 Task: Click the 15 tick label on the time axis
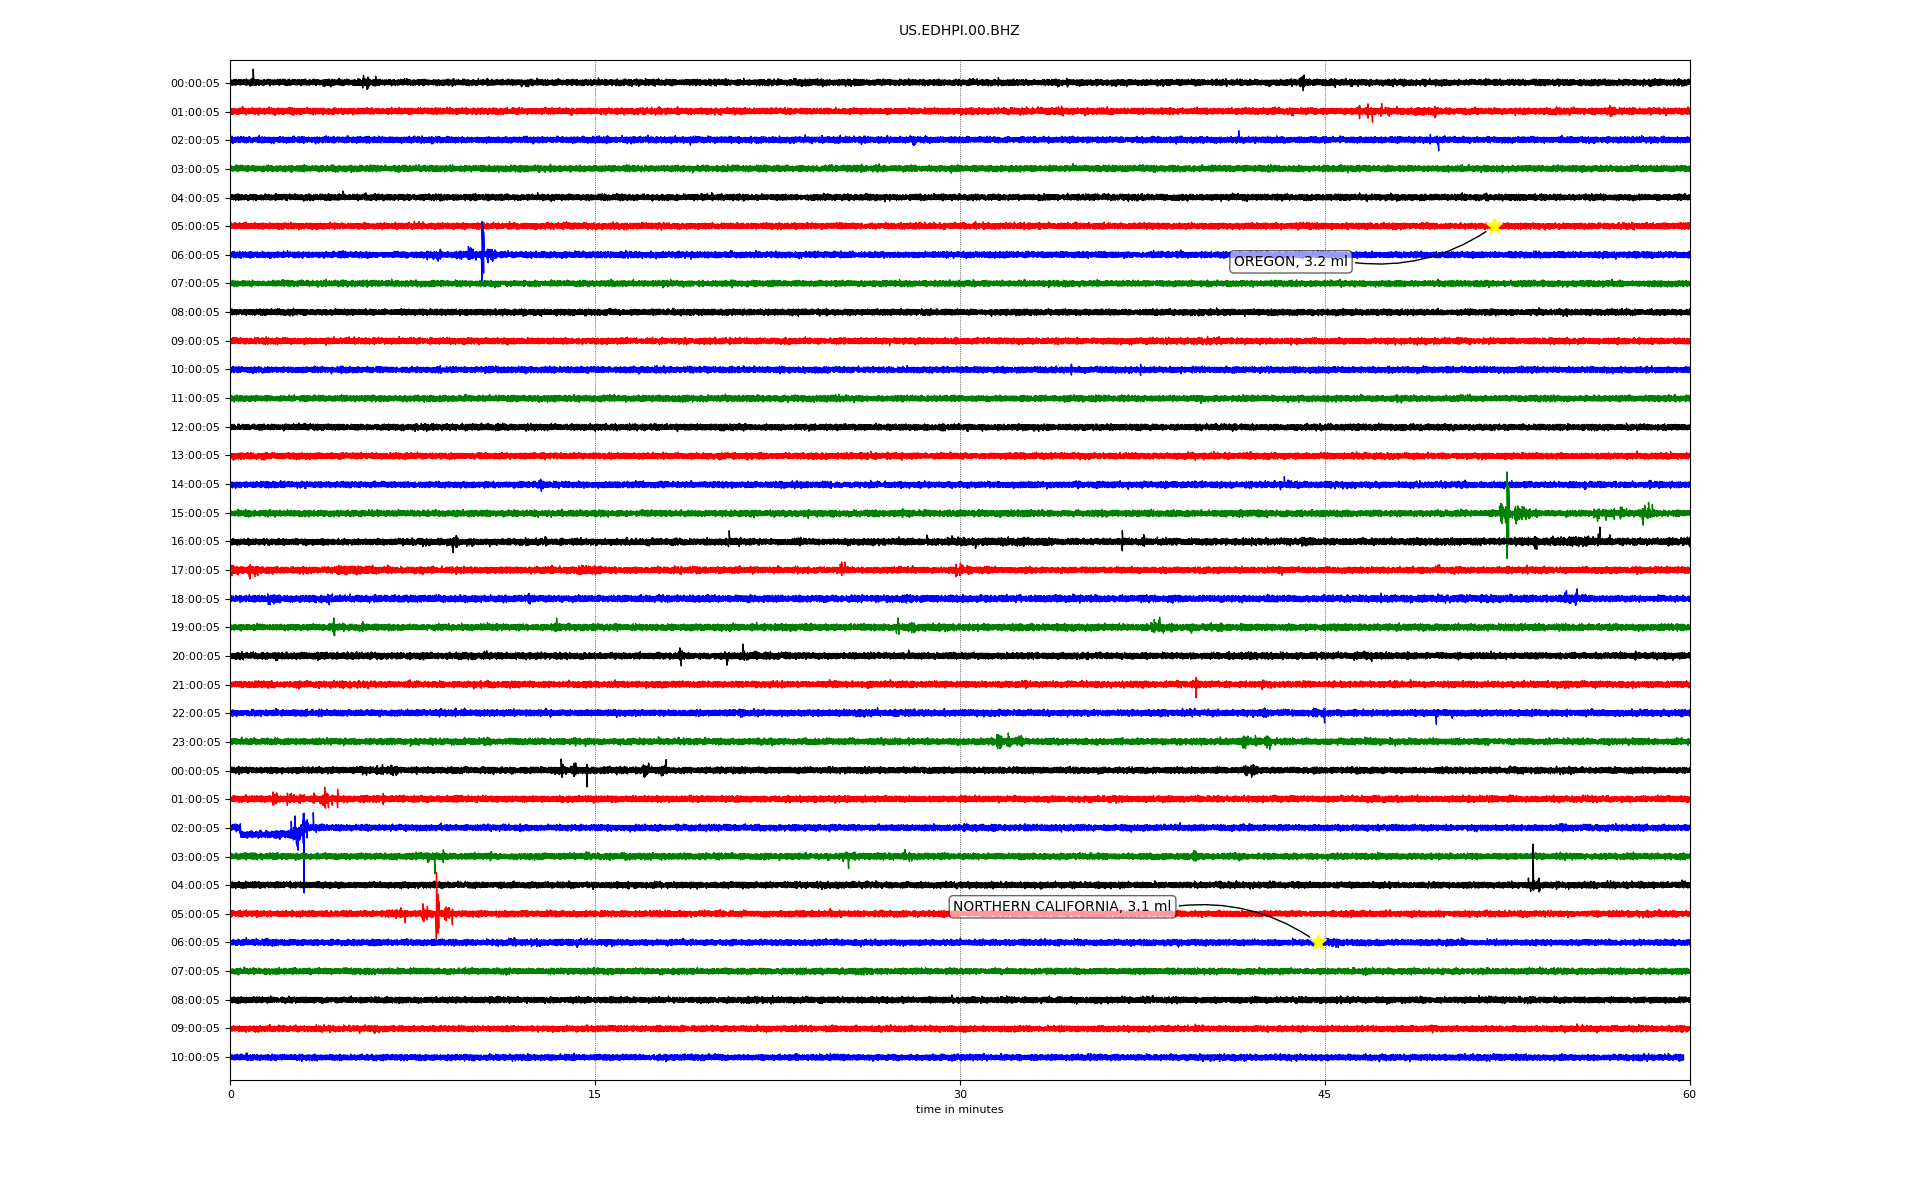click(595, 1094)
